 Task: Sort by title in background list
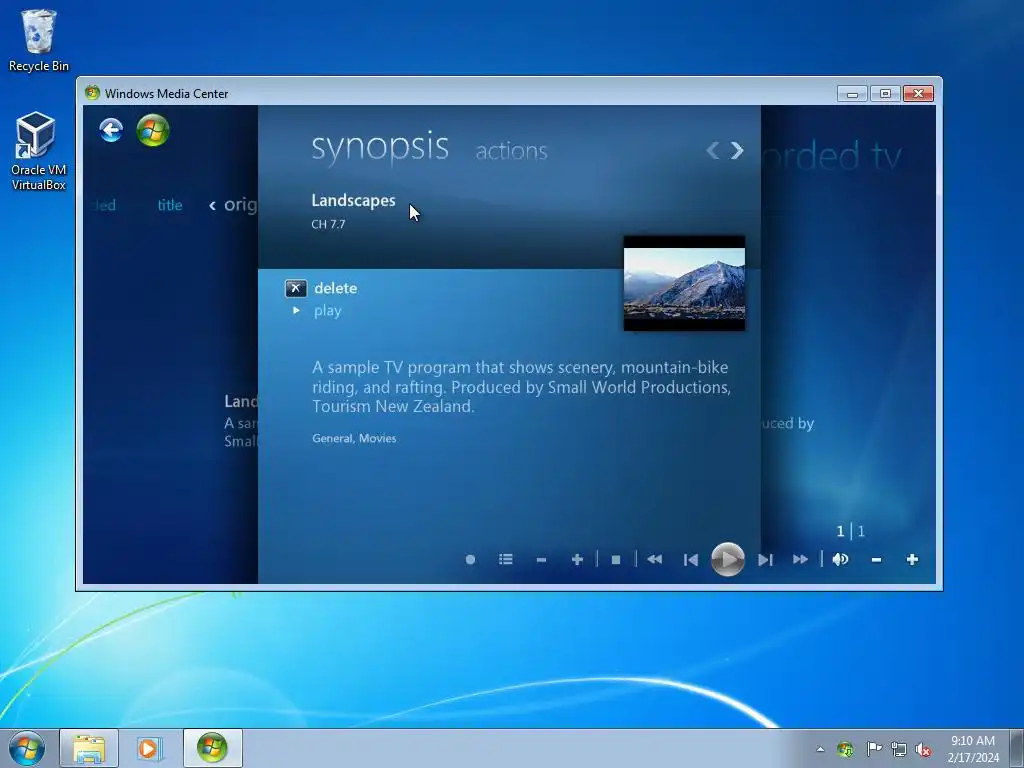click(170, 205)
